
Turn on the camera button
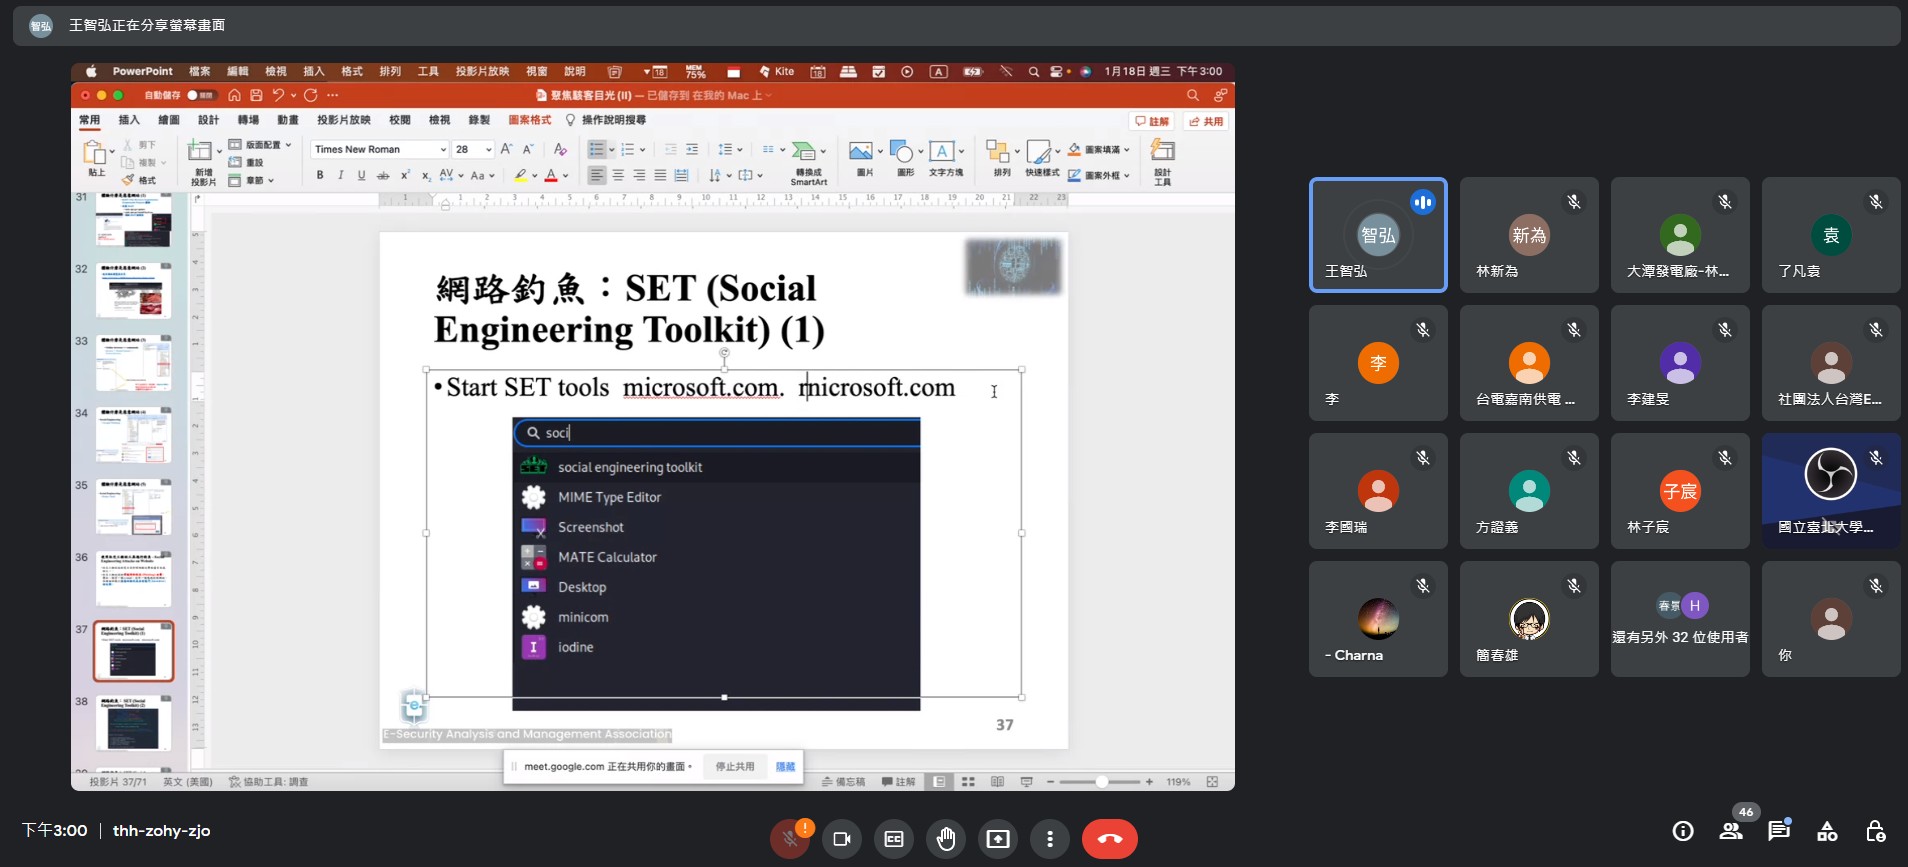(x=842, y=838)
